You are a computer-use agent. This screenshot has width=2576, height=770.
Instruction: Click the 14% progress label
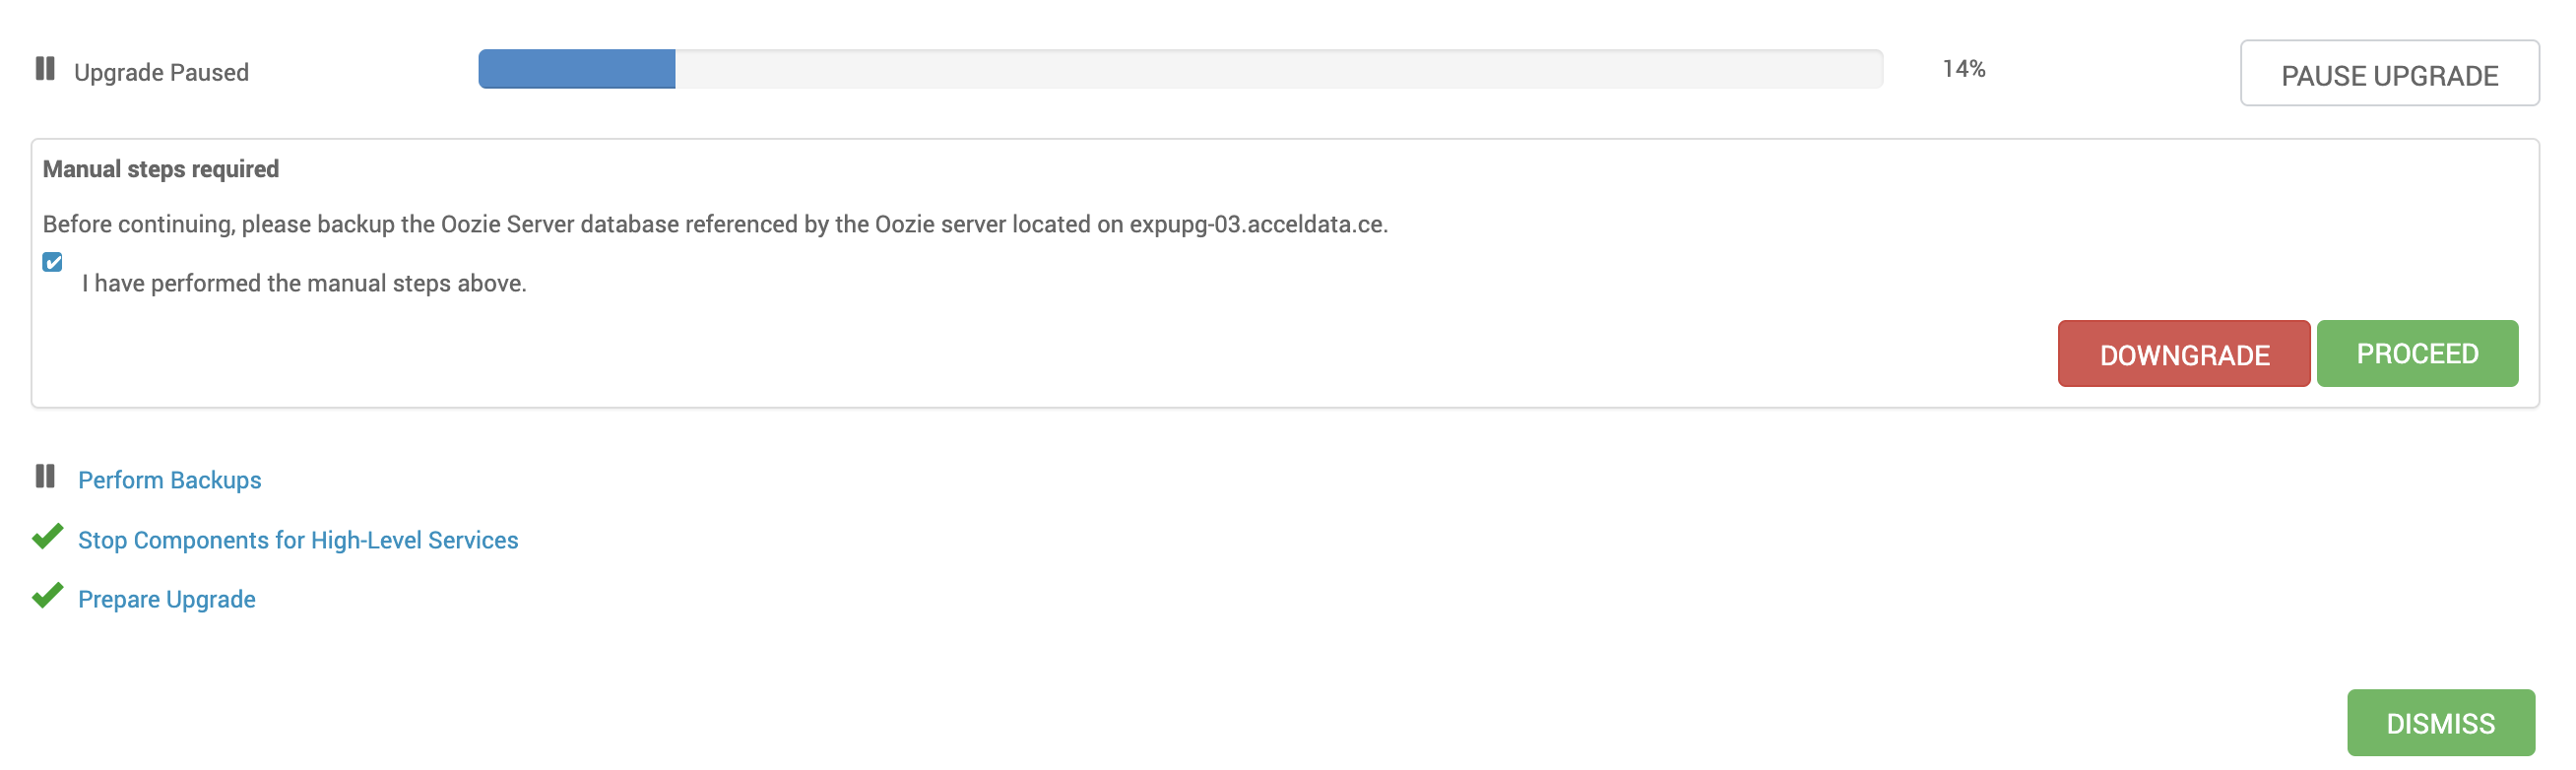point(1963,69)
